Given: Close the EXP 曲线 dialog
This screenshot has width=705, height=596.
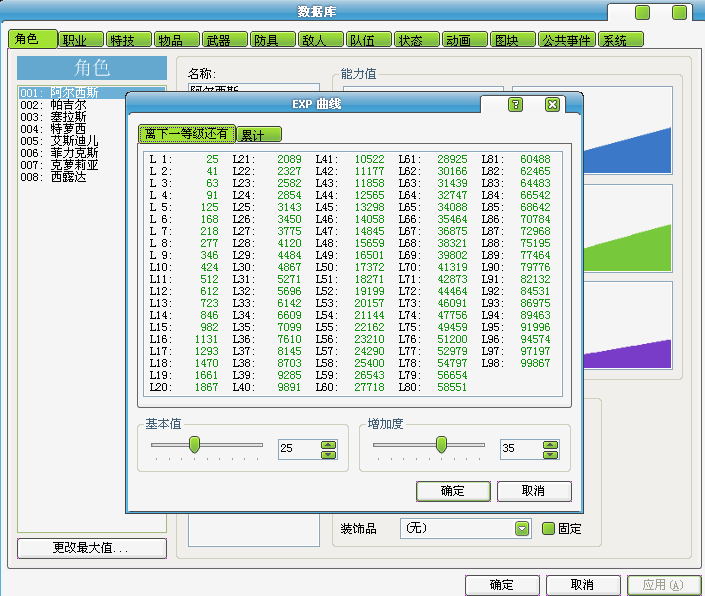Looking at the screenshot, I should tap(552, 105).
